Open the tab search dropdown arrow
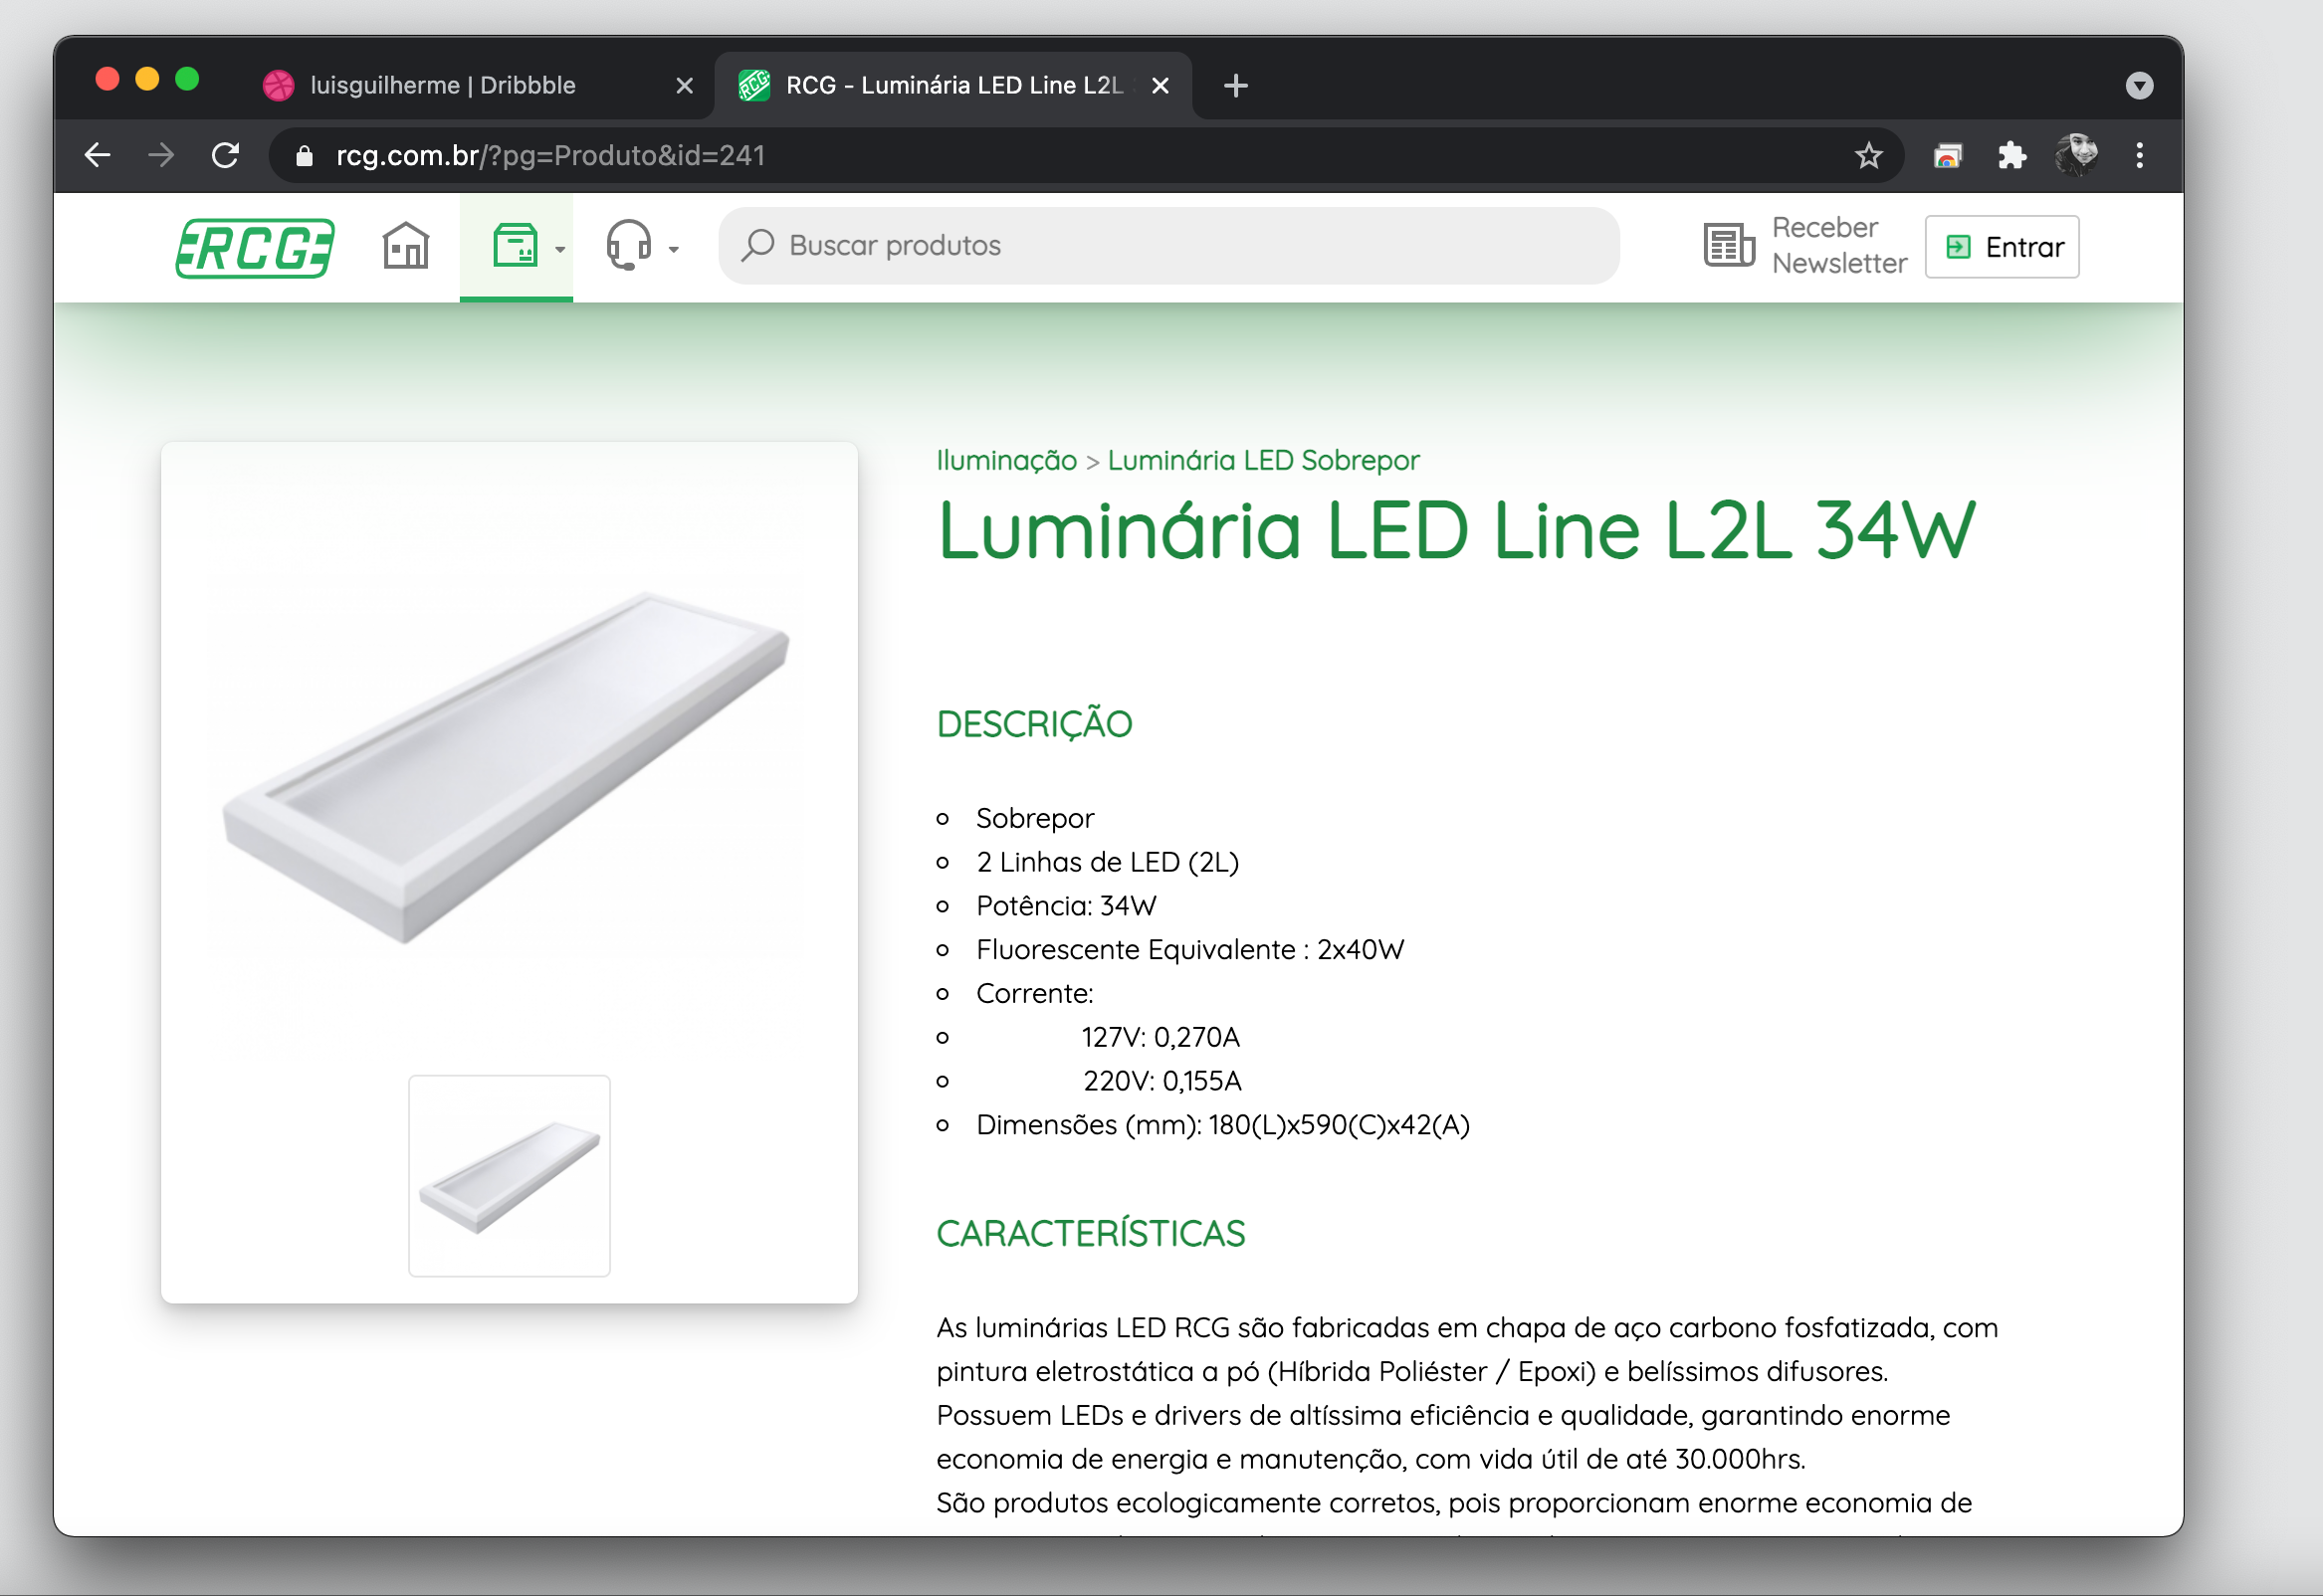The width and height of the screenshot is (2323, 1596). (x=2139, y=86)
